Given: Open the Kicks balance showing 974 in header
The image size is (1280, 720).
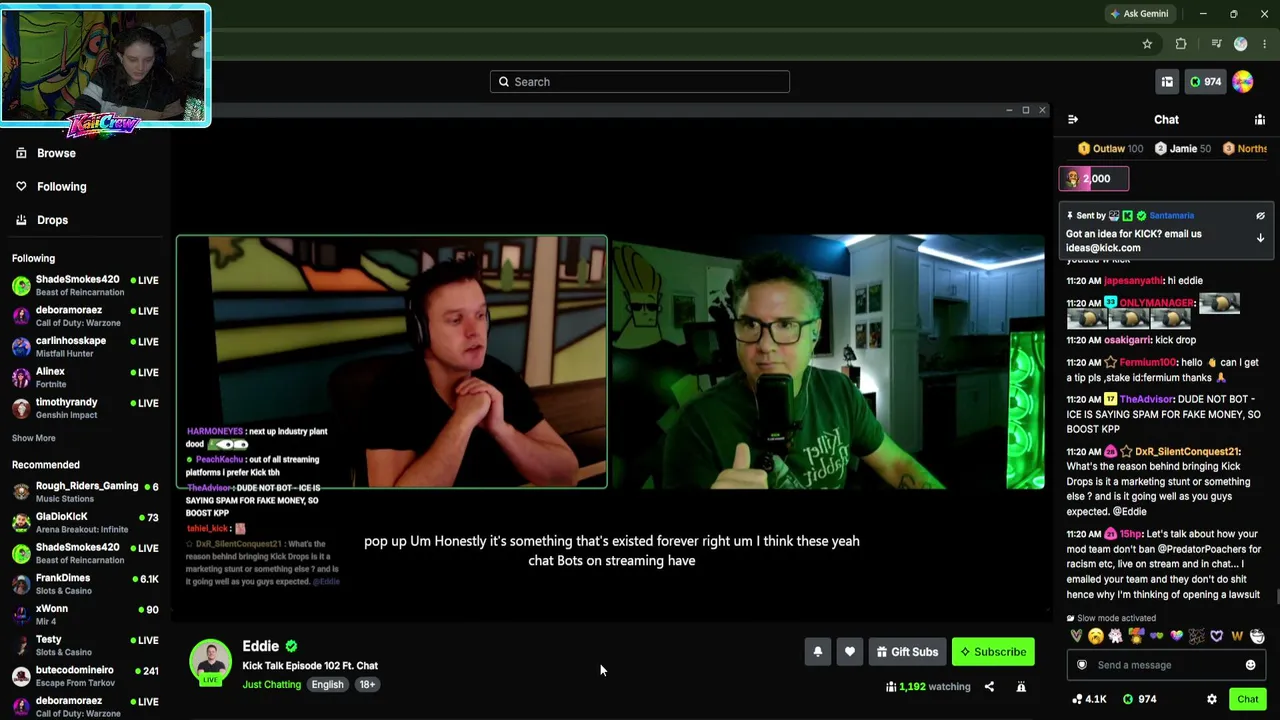Looking at the screenshot, I should pyautogui.click(x=1205, y=82).
